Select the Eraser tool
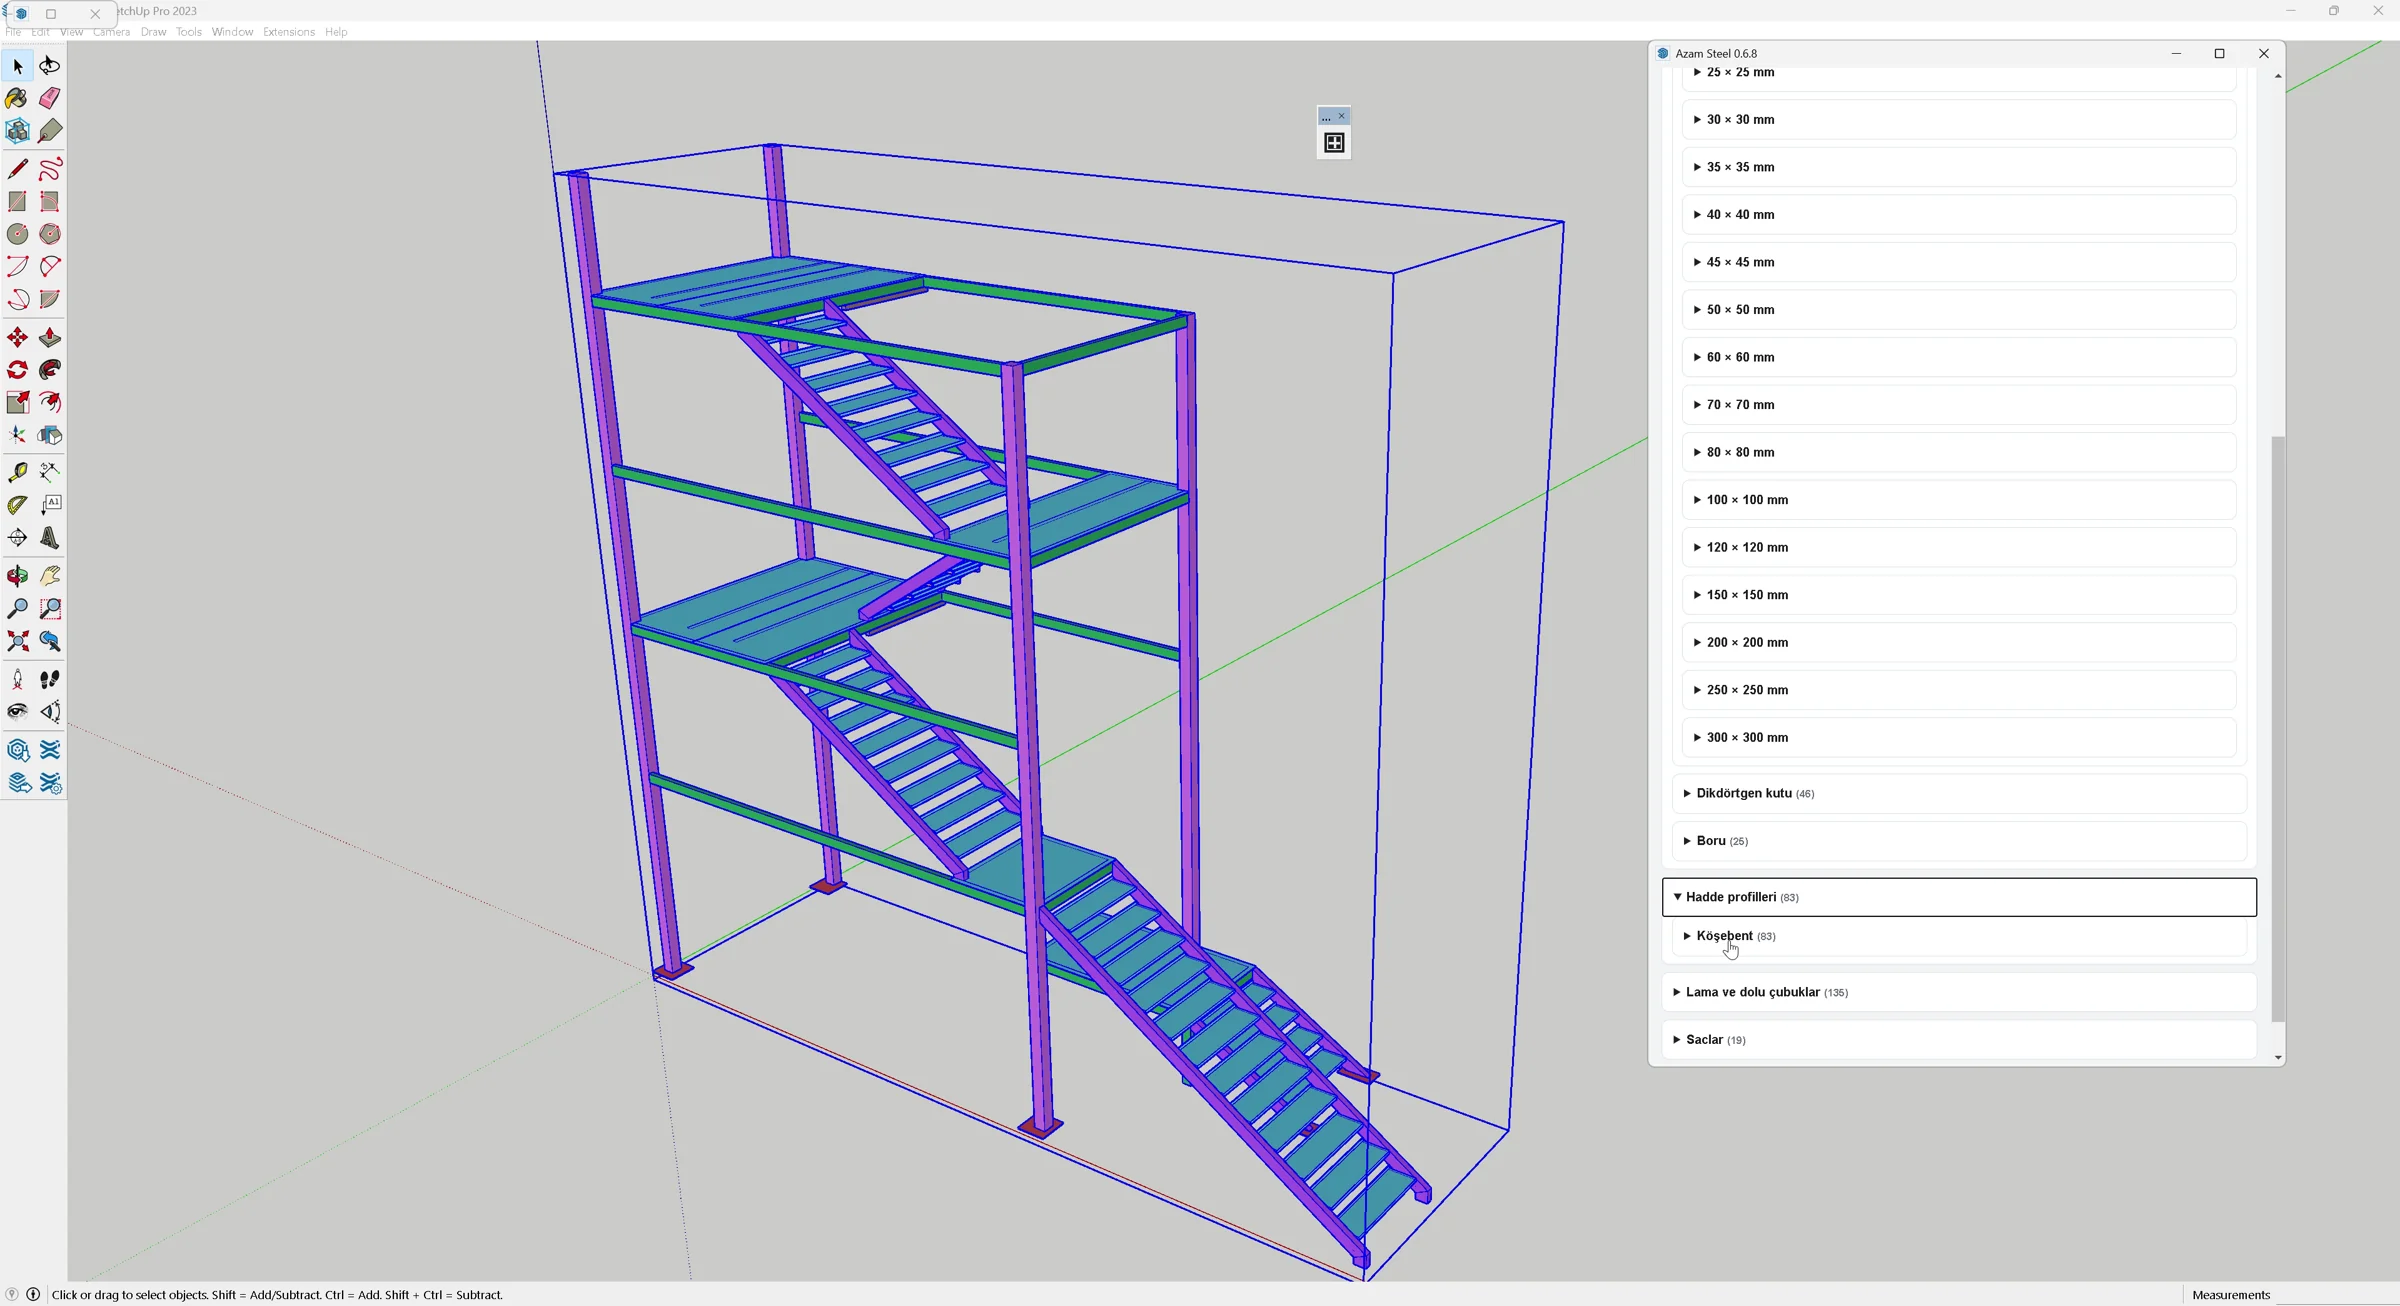 [50, 98]
